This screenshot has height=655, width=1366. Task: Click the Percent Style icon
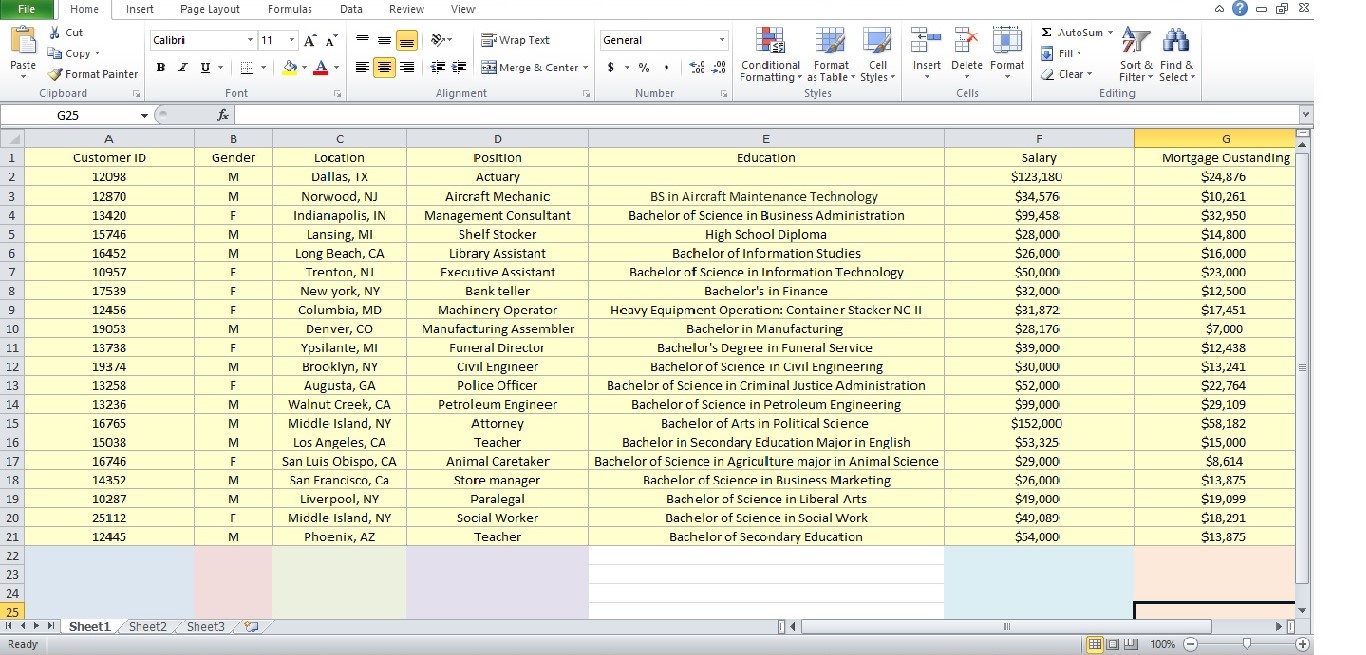coord(643,67)
